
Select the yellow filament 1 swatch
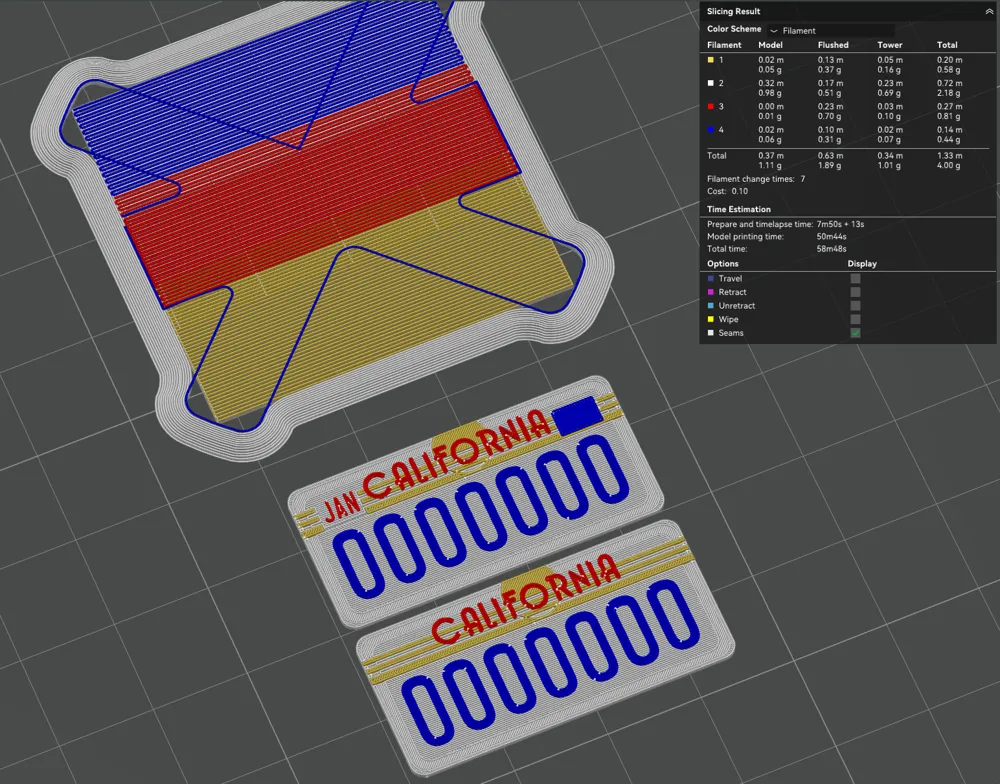tap(710, 60)
